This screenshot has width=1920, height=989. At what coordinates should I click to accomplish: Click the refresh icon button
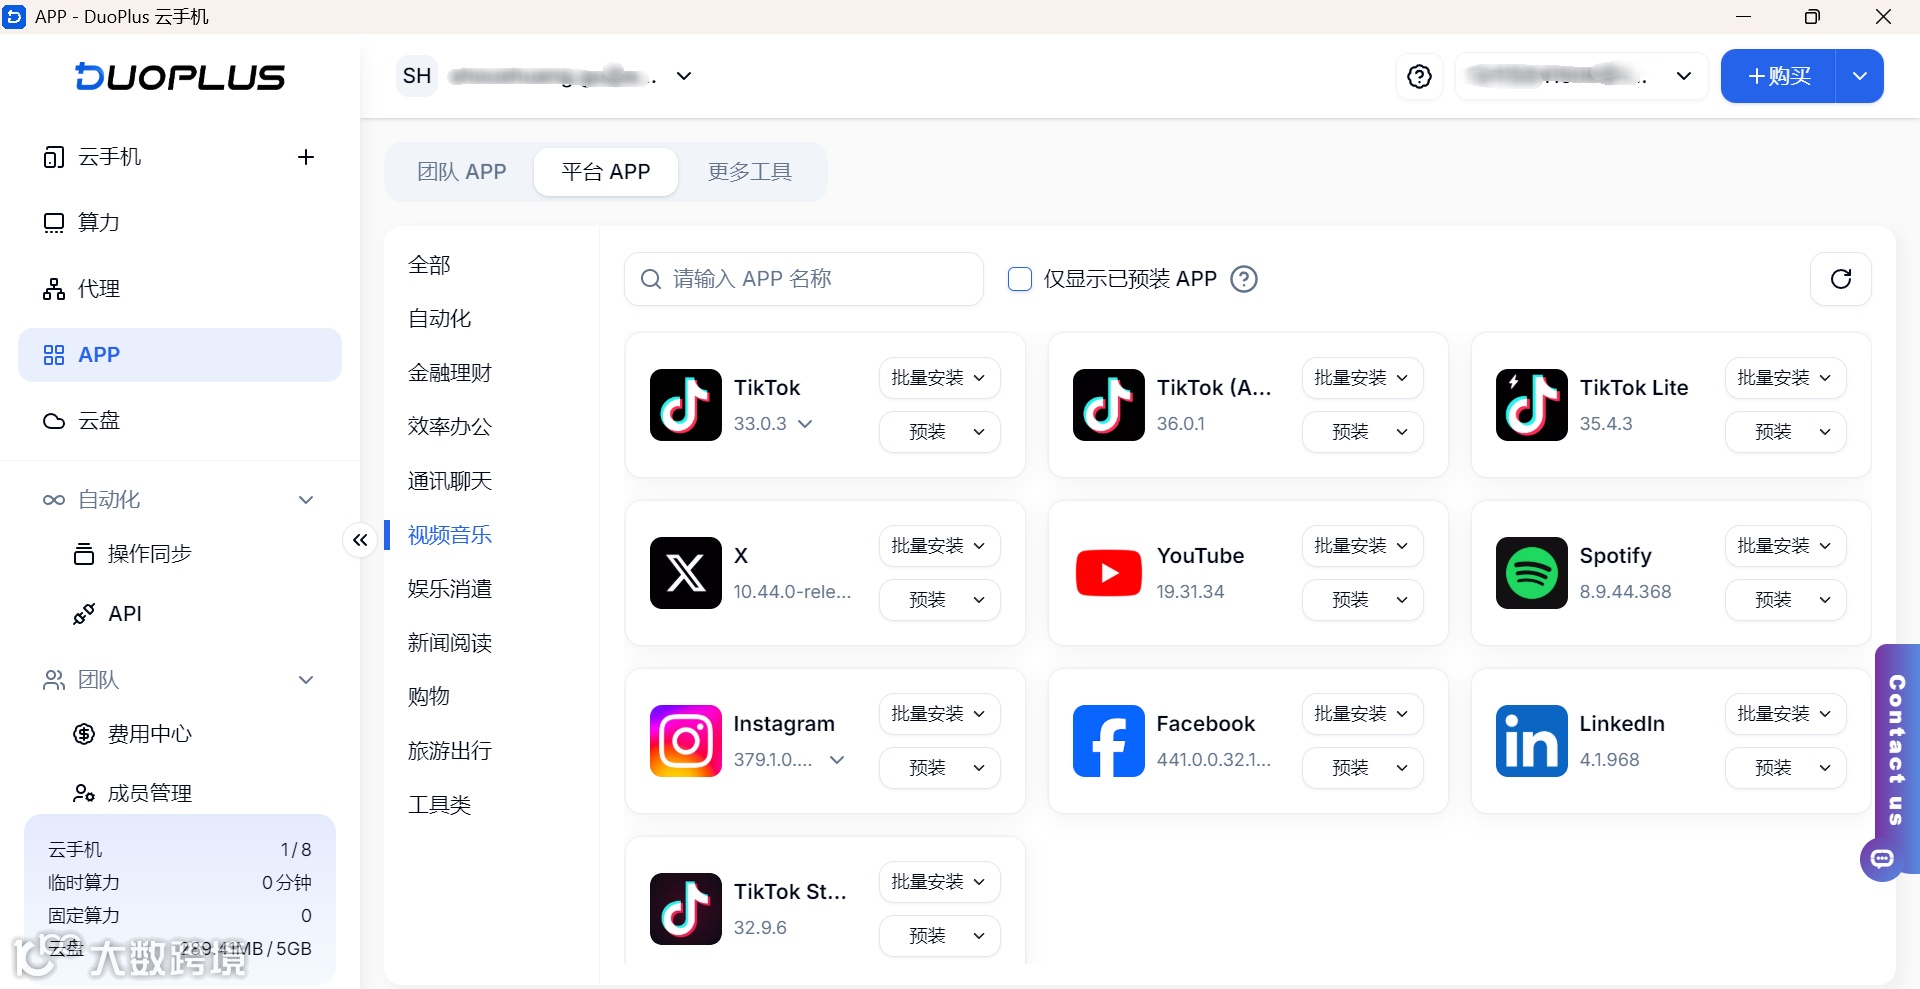[1841, 279]
